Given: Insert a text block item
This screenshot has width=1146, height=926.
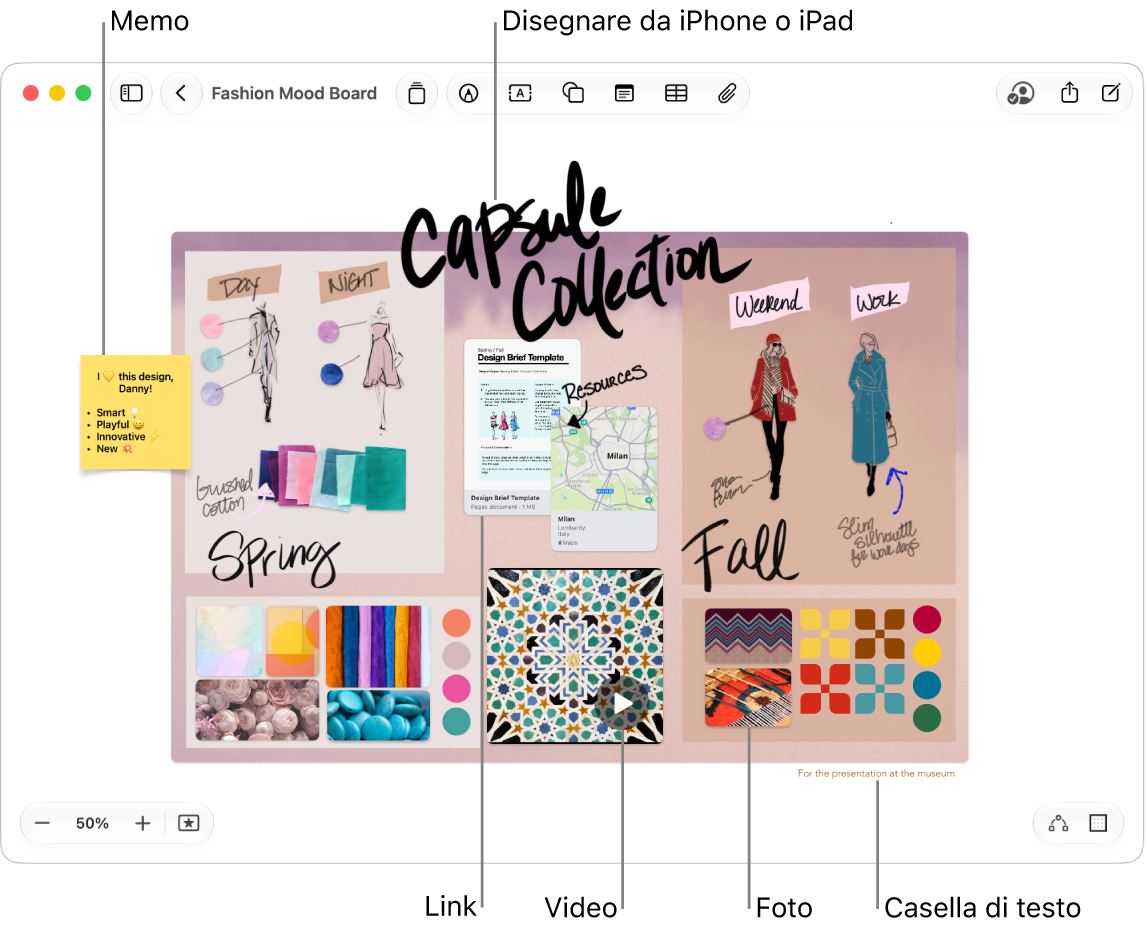Looking at the screenshot, I should [624, 94].
